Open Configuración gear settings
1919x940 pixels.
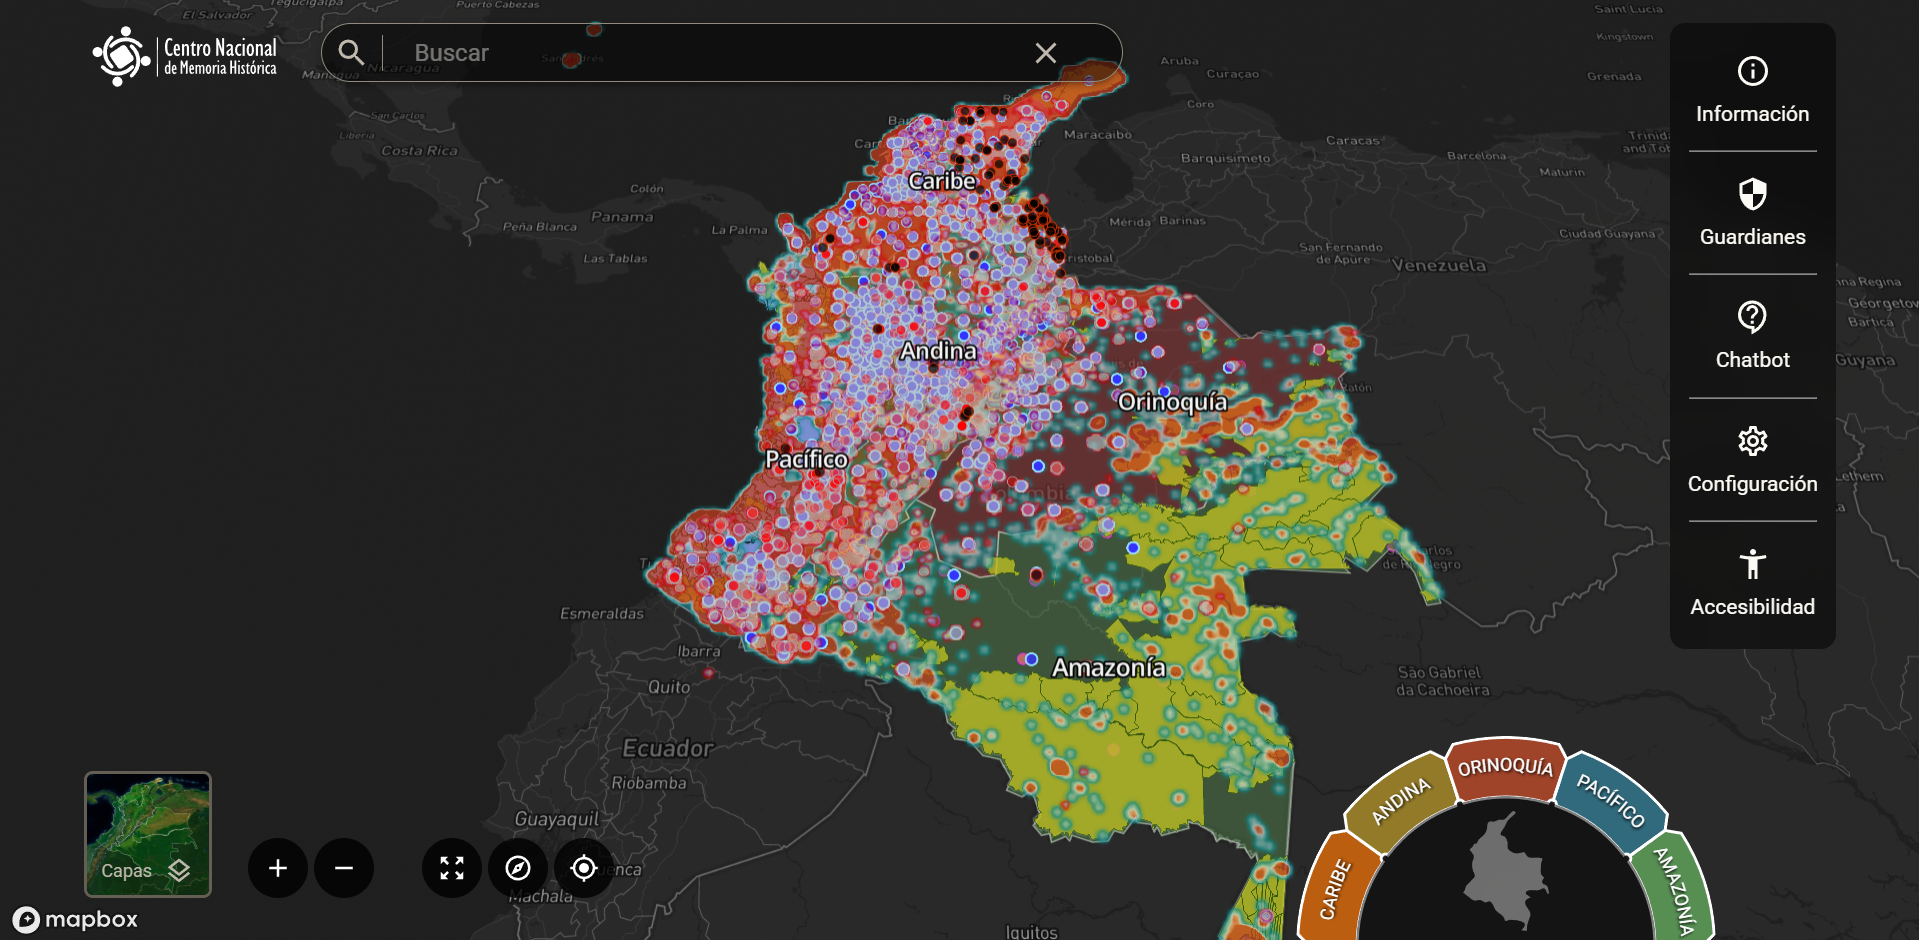click(1752, 460)
